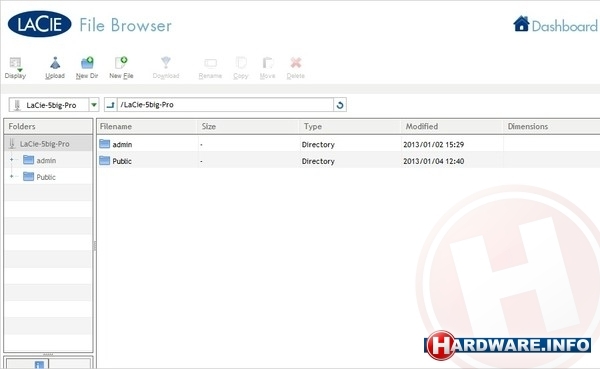Expand the Public folder in tree
The height and width of the screenshot is (369, 600).
point(11,176)
